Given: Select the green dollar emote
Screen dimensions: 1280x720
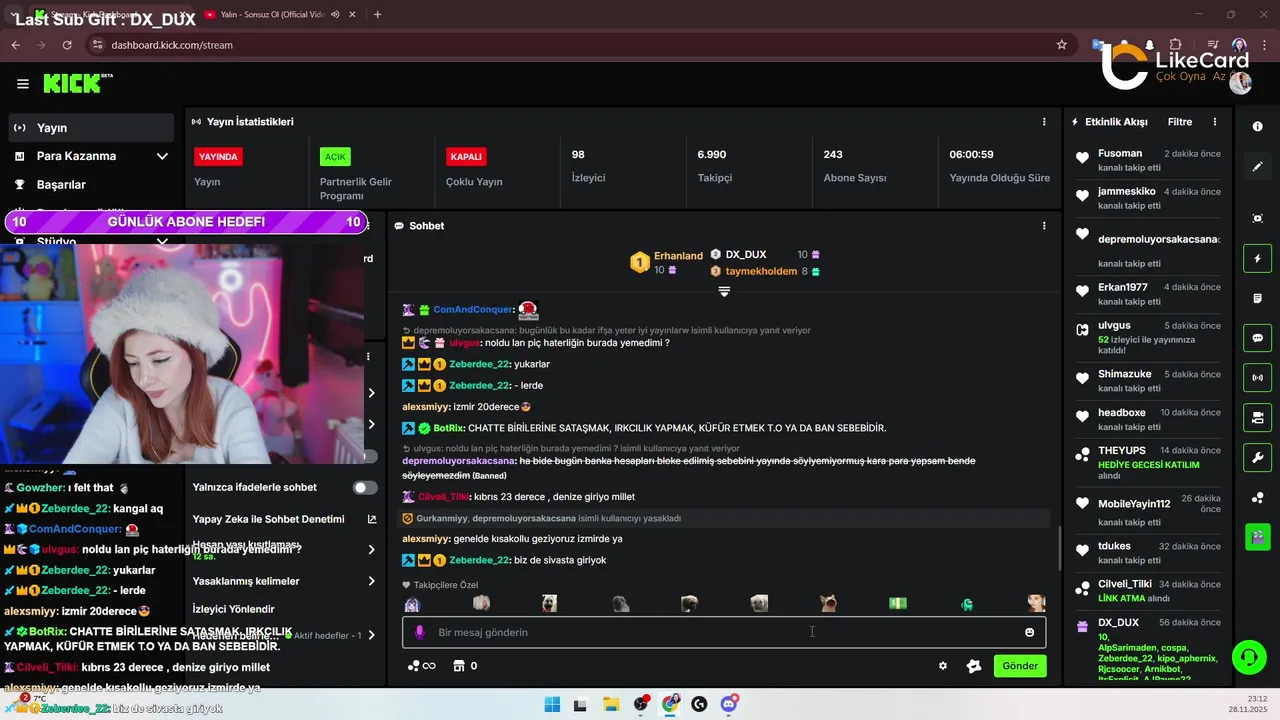Looking at the screenshot, I should click(x=898, y=603).
